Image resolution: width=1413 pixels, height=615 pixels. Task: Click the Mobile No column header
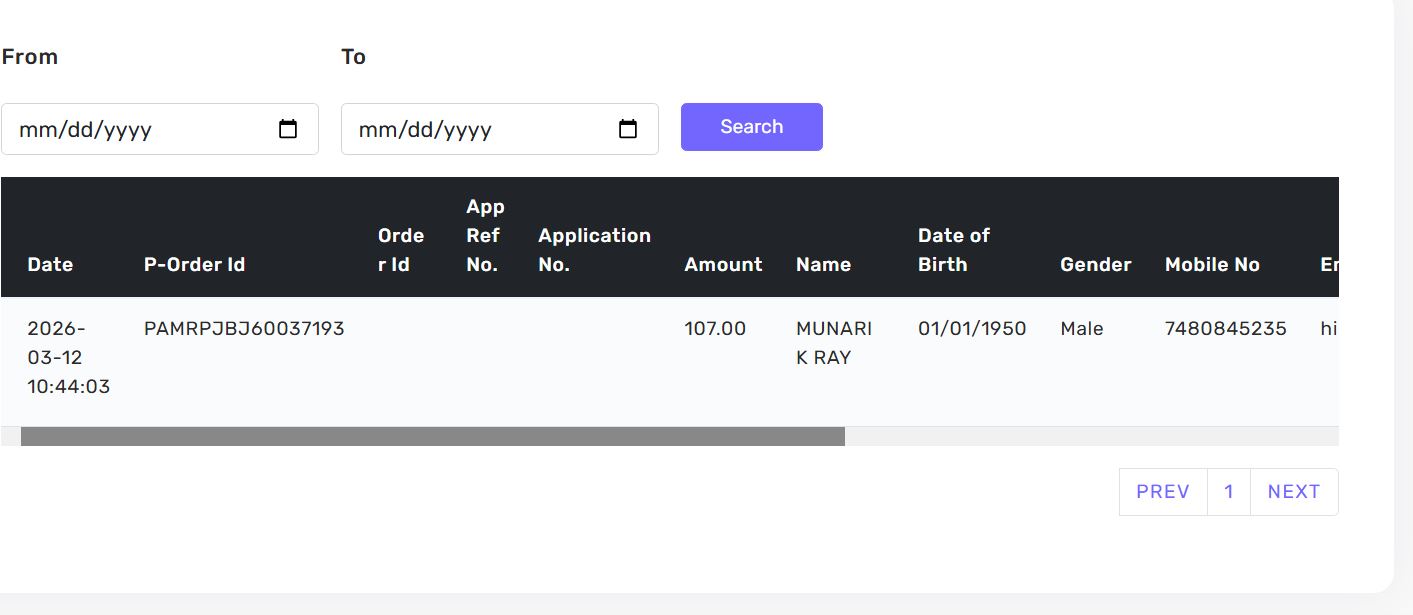tap(1212, 264)
